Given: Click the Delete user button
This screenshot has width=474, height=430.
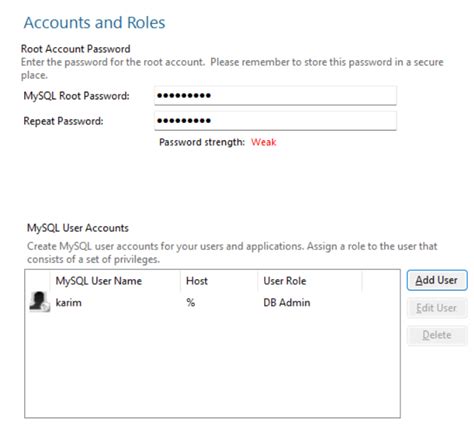Looking at the screenshot, I should coord(437,335).
